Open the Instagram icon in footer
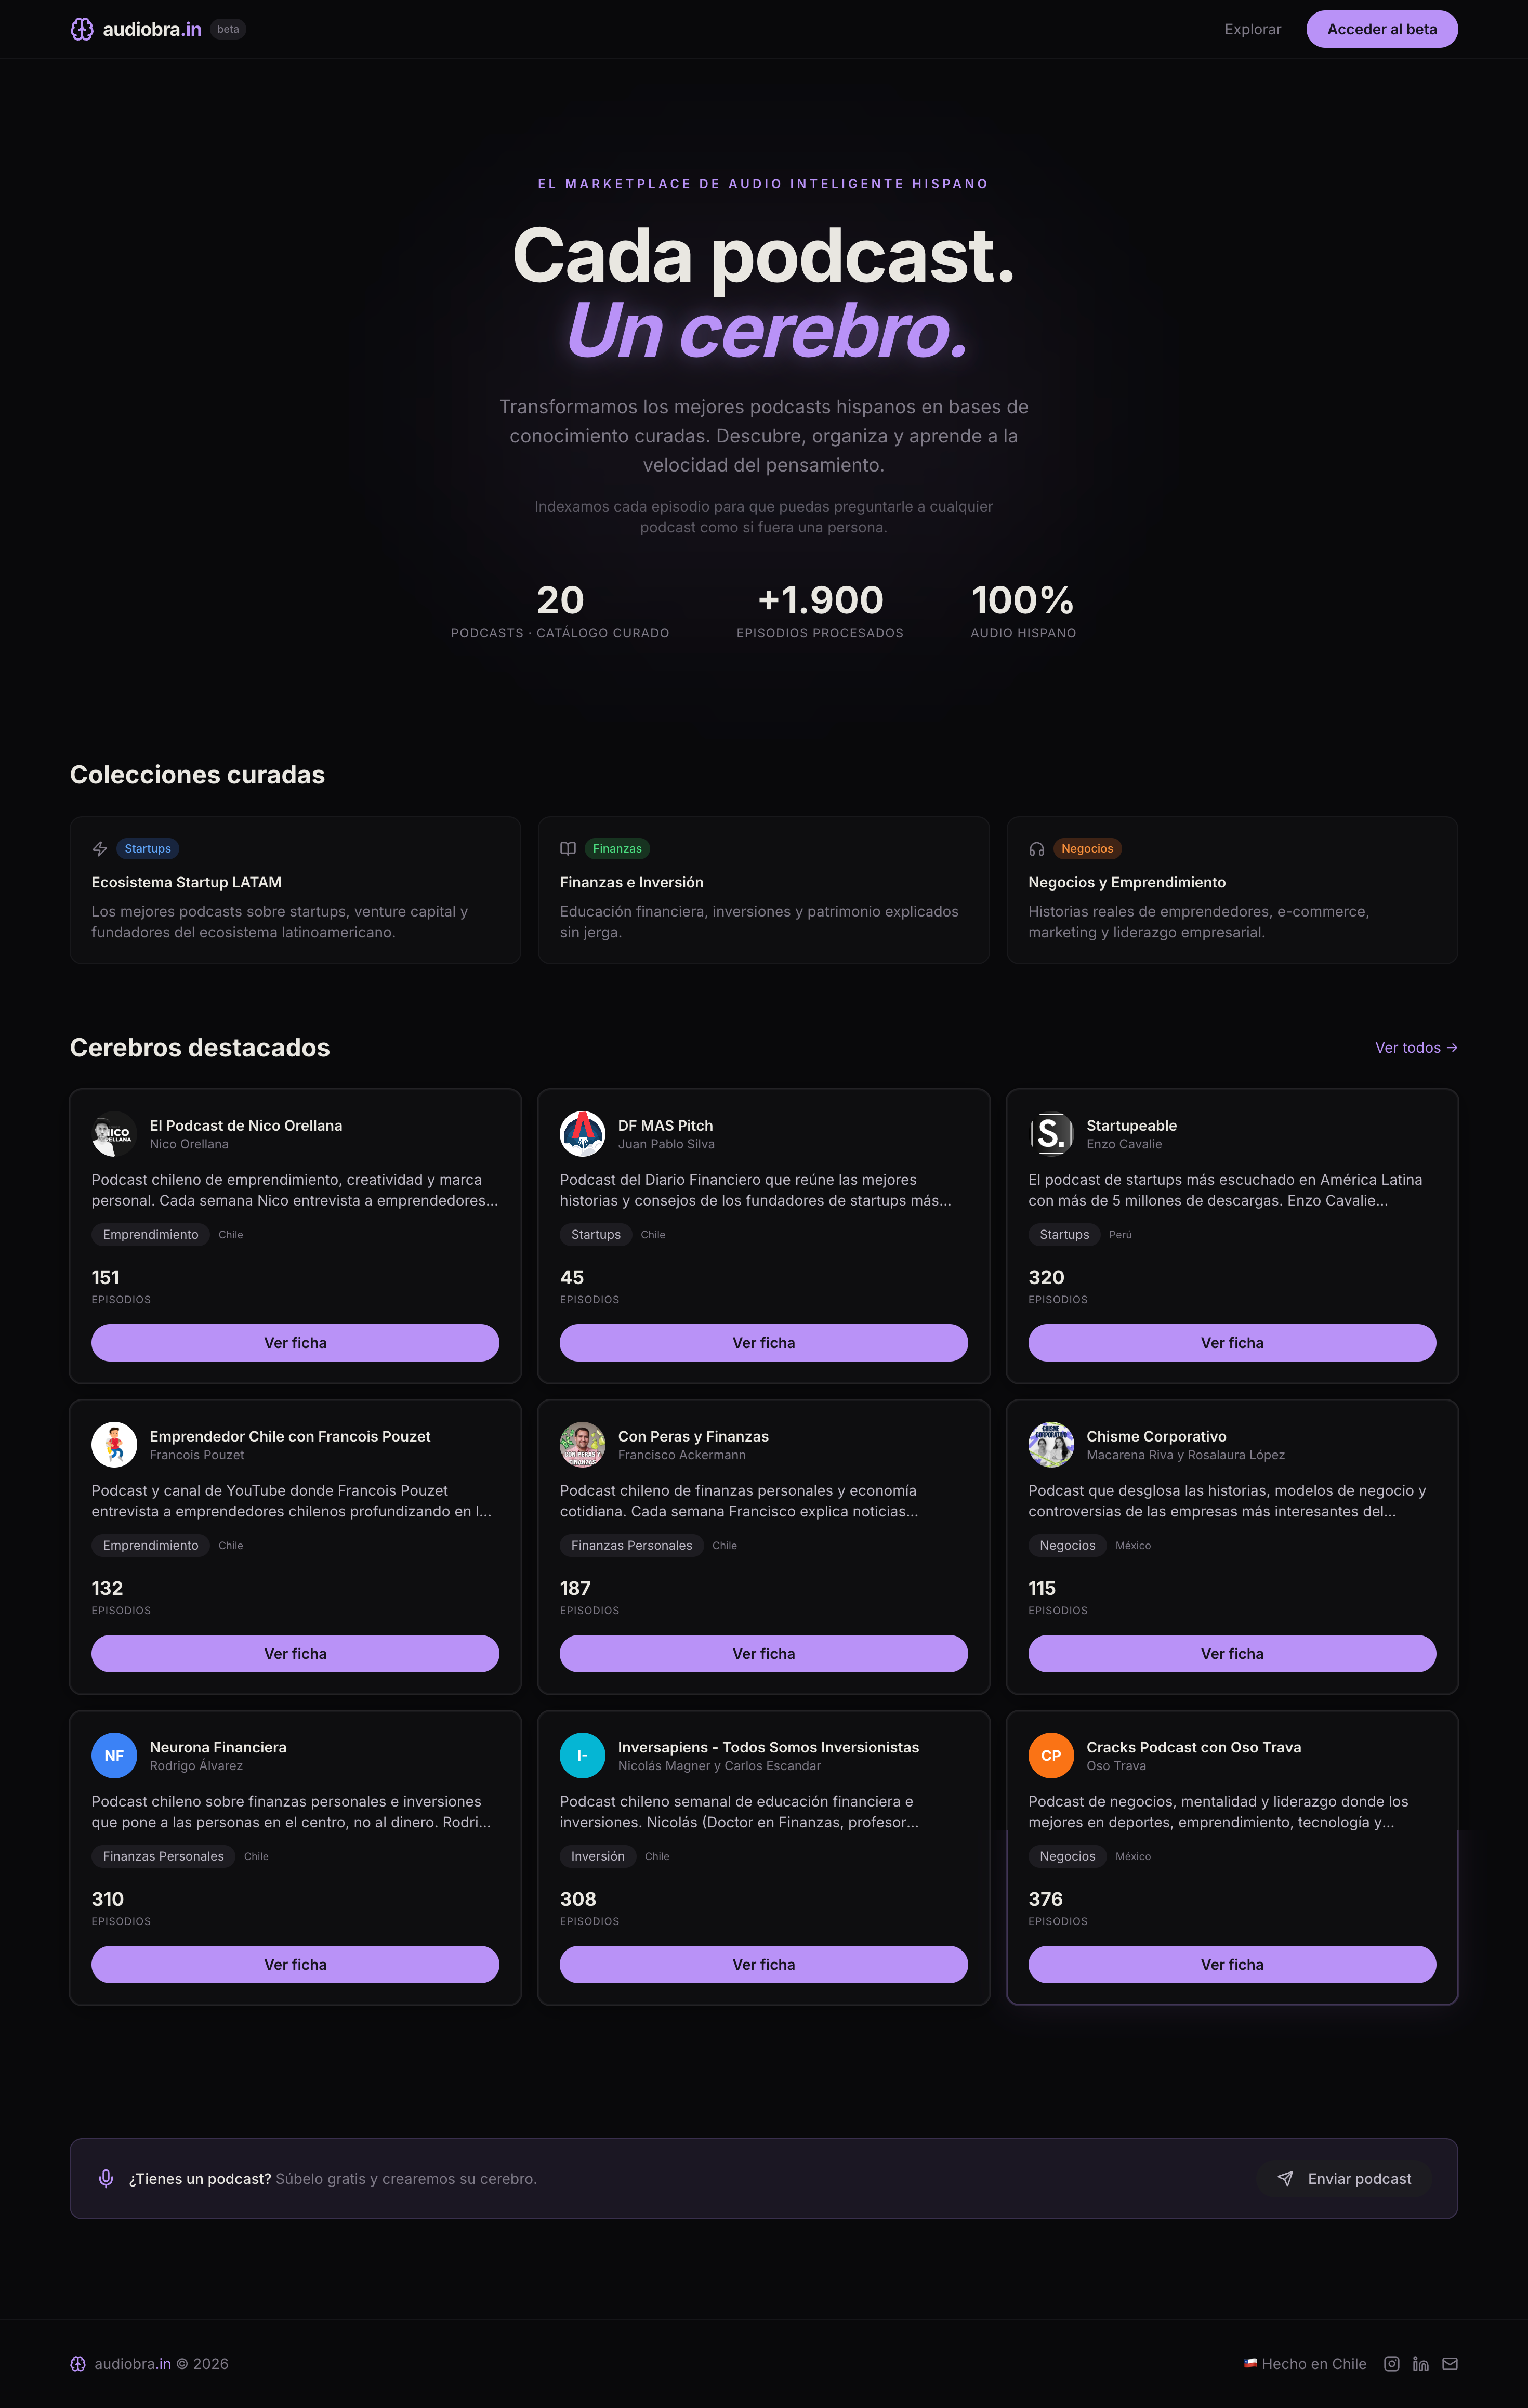 (1391, 2363)
